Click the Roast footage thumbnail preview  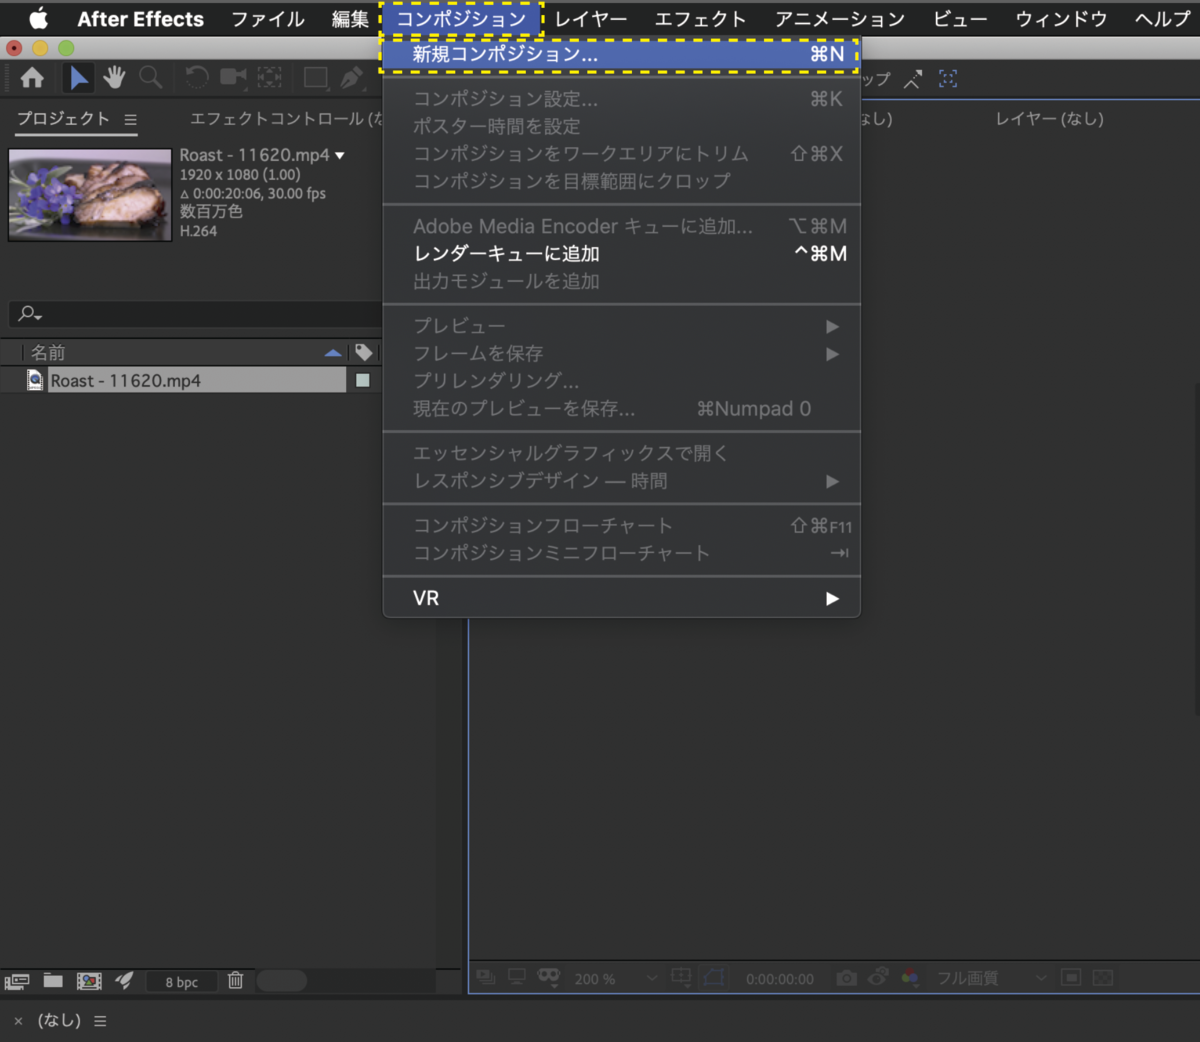pyautogui.click(x=90, y=195)
